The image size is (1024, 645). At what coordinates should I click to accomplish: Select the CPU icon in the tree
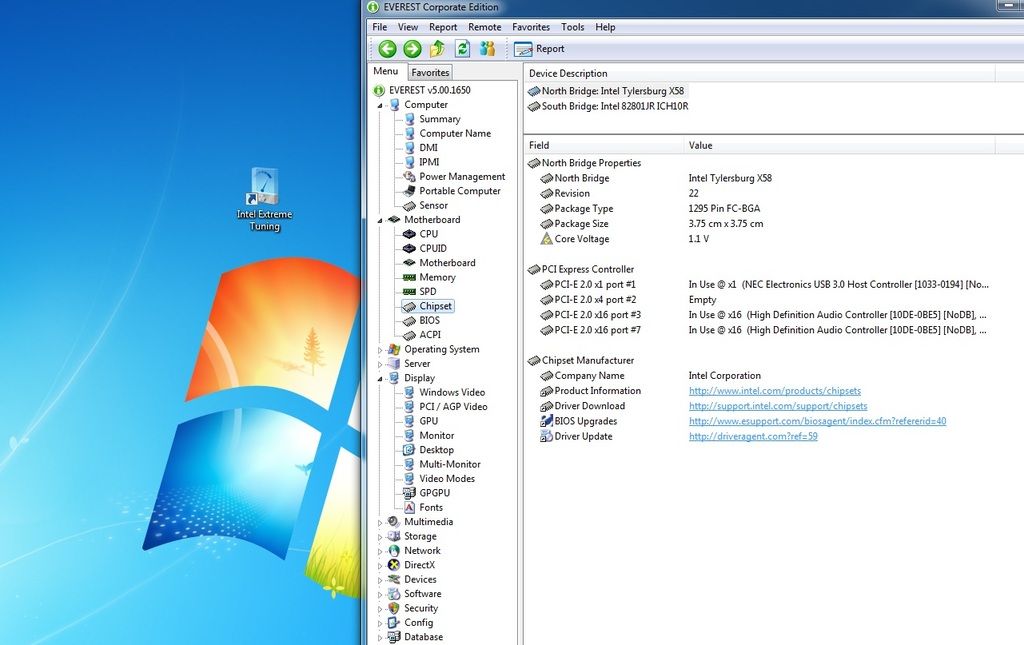pos(409,234)
